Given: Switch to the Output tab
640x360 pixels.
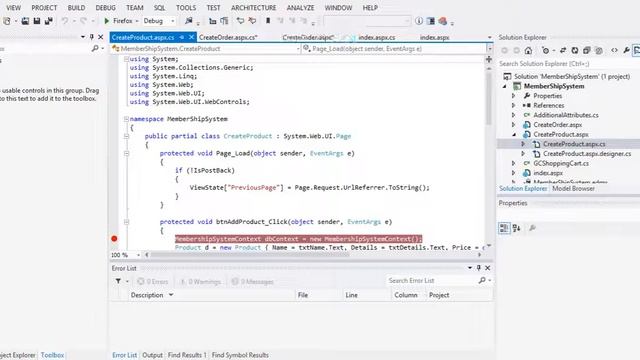Looking at the screenshot, I should [x=152, y=355].
